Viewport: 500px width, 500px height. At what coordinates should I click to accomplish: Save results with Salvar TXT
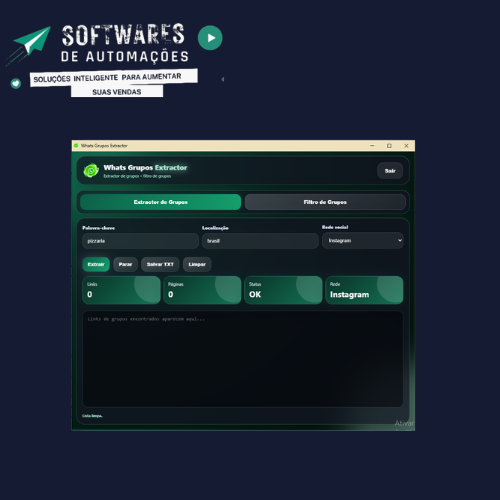(160, 264)
